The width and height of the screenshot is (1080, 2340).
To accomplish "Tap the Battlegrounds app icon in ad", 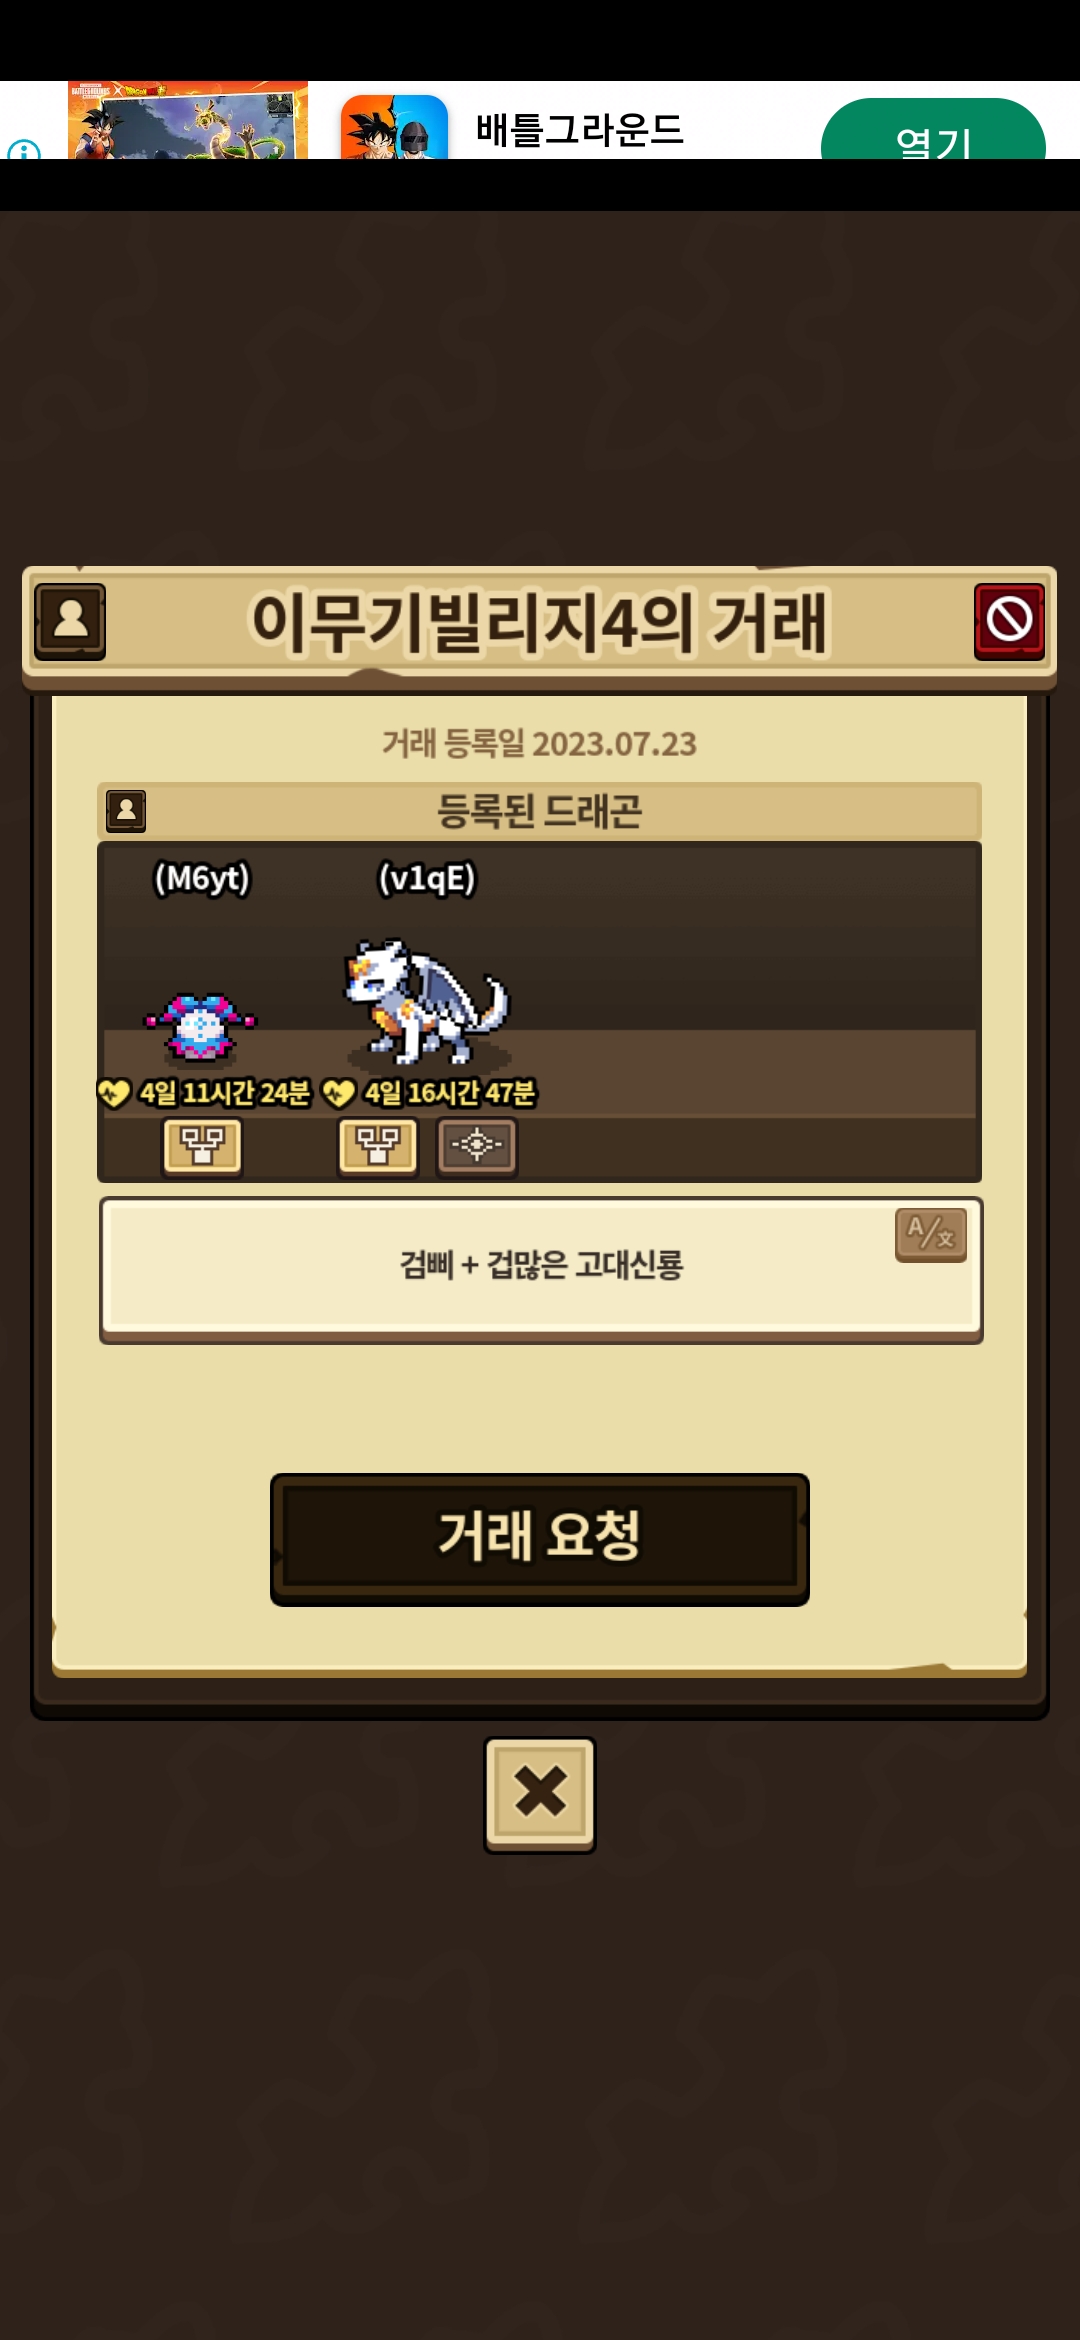I will (x=394, y=127).
